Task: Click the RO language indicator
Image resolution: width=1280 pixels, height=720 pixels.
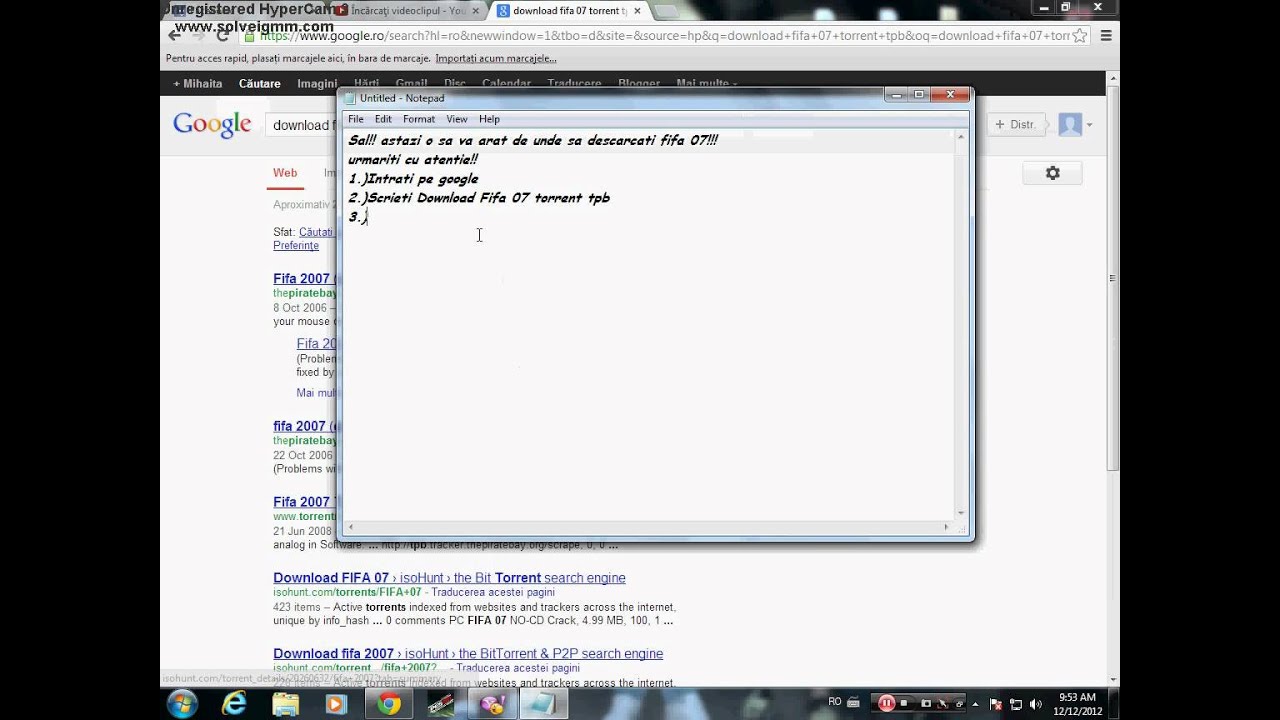Action: 835,702
